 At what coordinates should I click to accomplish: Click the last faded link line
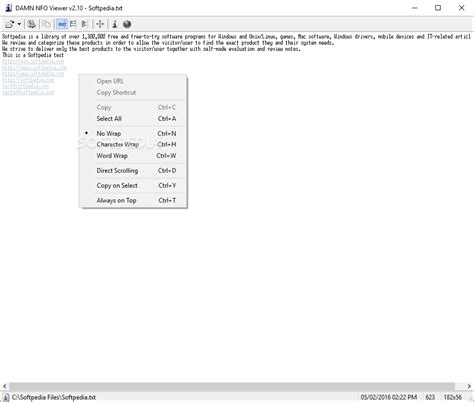[x=28, y=92]
